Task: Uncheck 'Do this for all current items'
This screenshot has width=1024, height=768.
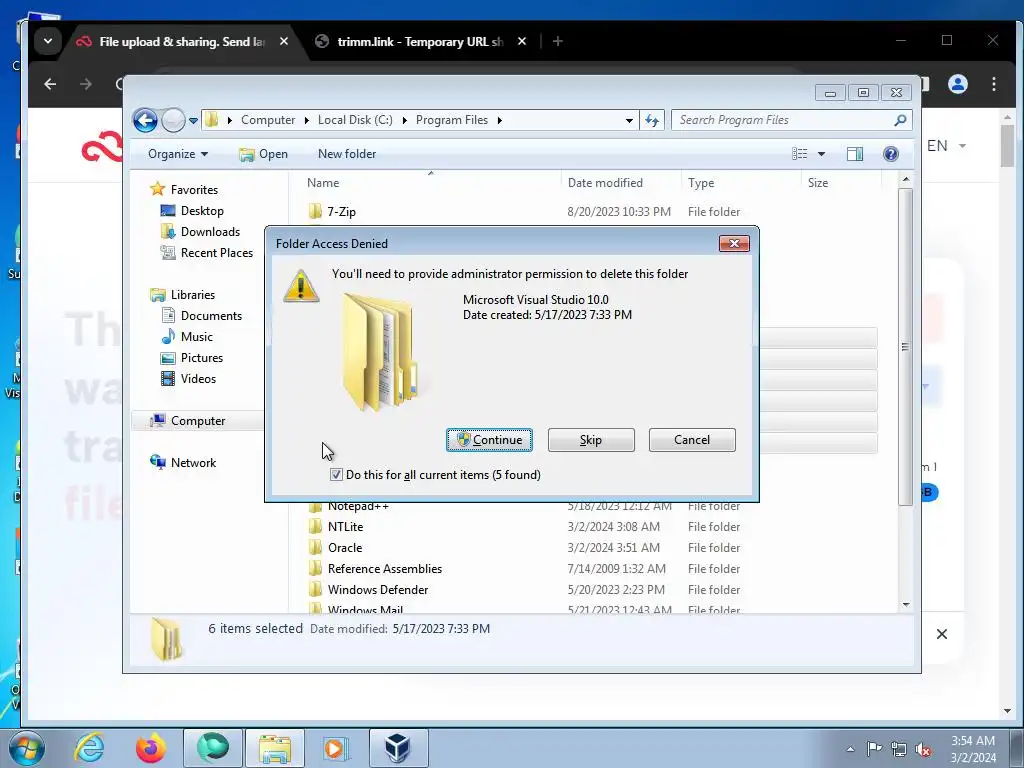Action: point(336,475)
